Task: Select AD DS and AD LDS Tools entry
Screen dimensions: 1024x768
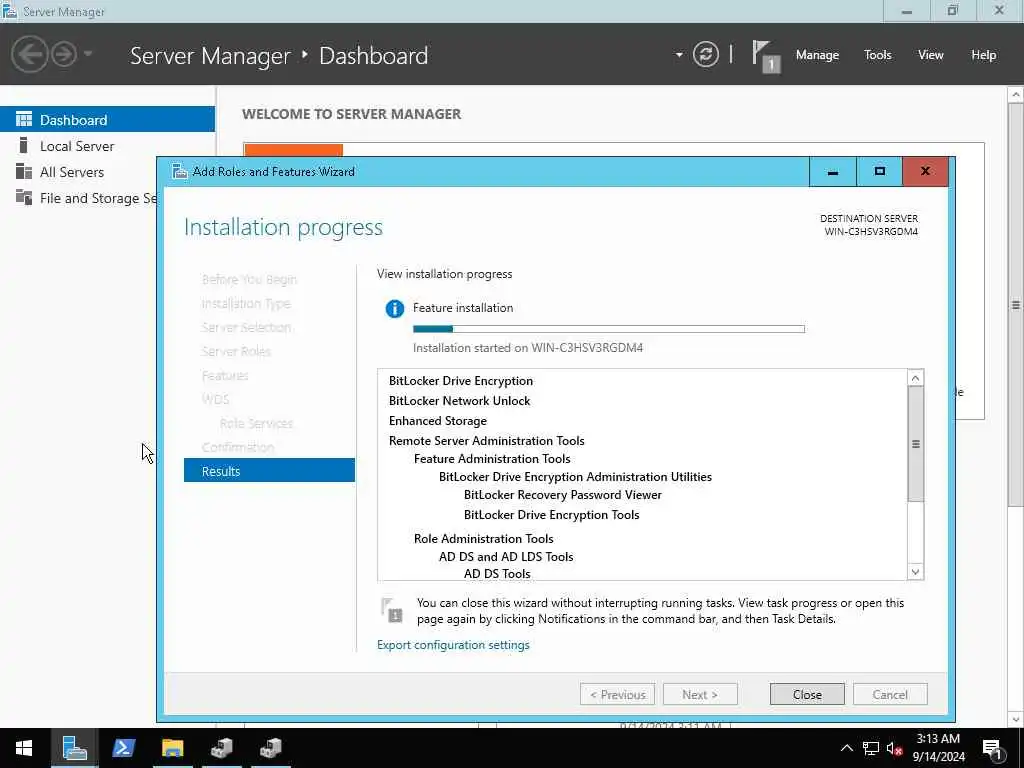Action: coord(505,556)
